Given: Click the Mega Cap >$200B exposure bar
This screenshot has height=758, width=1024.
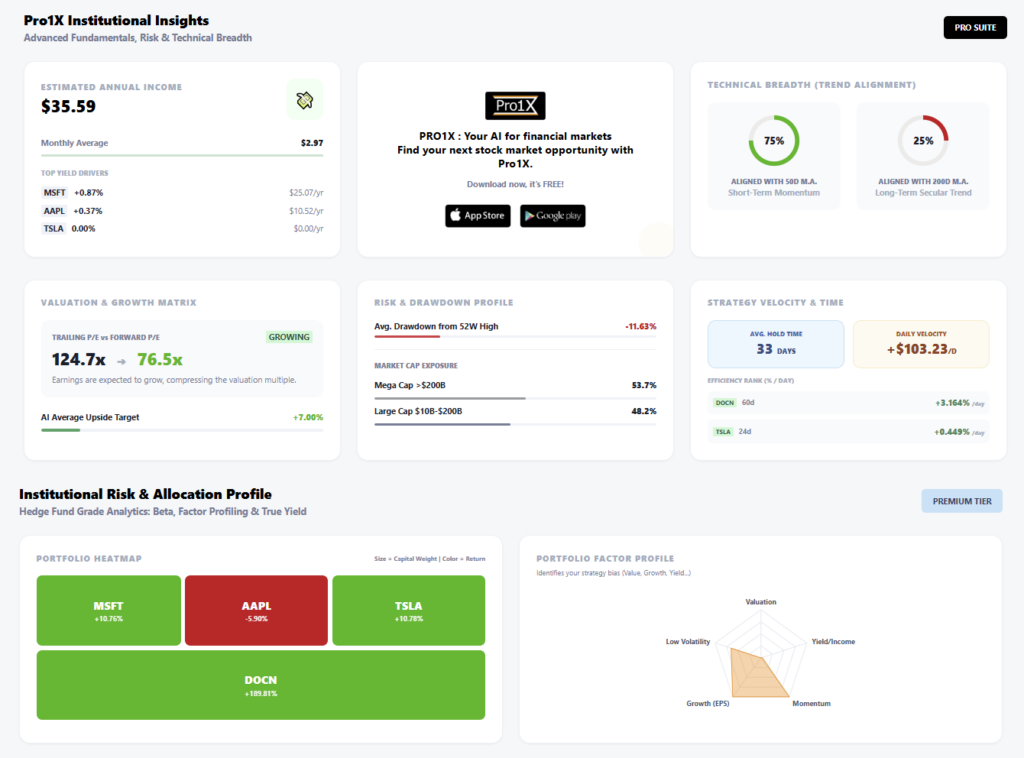Looking at the screenshot, I should [x=515, y=398].
